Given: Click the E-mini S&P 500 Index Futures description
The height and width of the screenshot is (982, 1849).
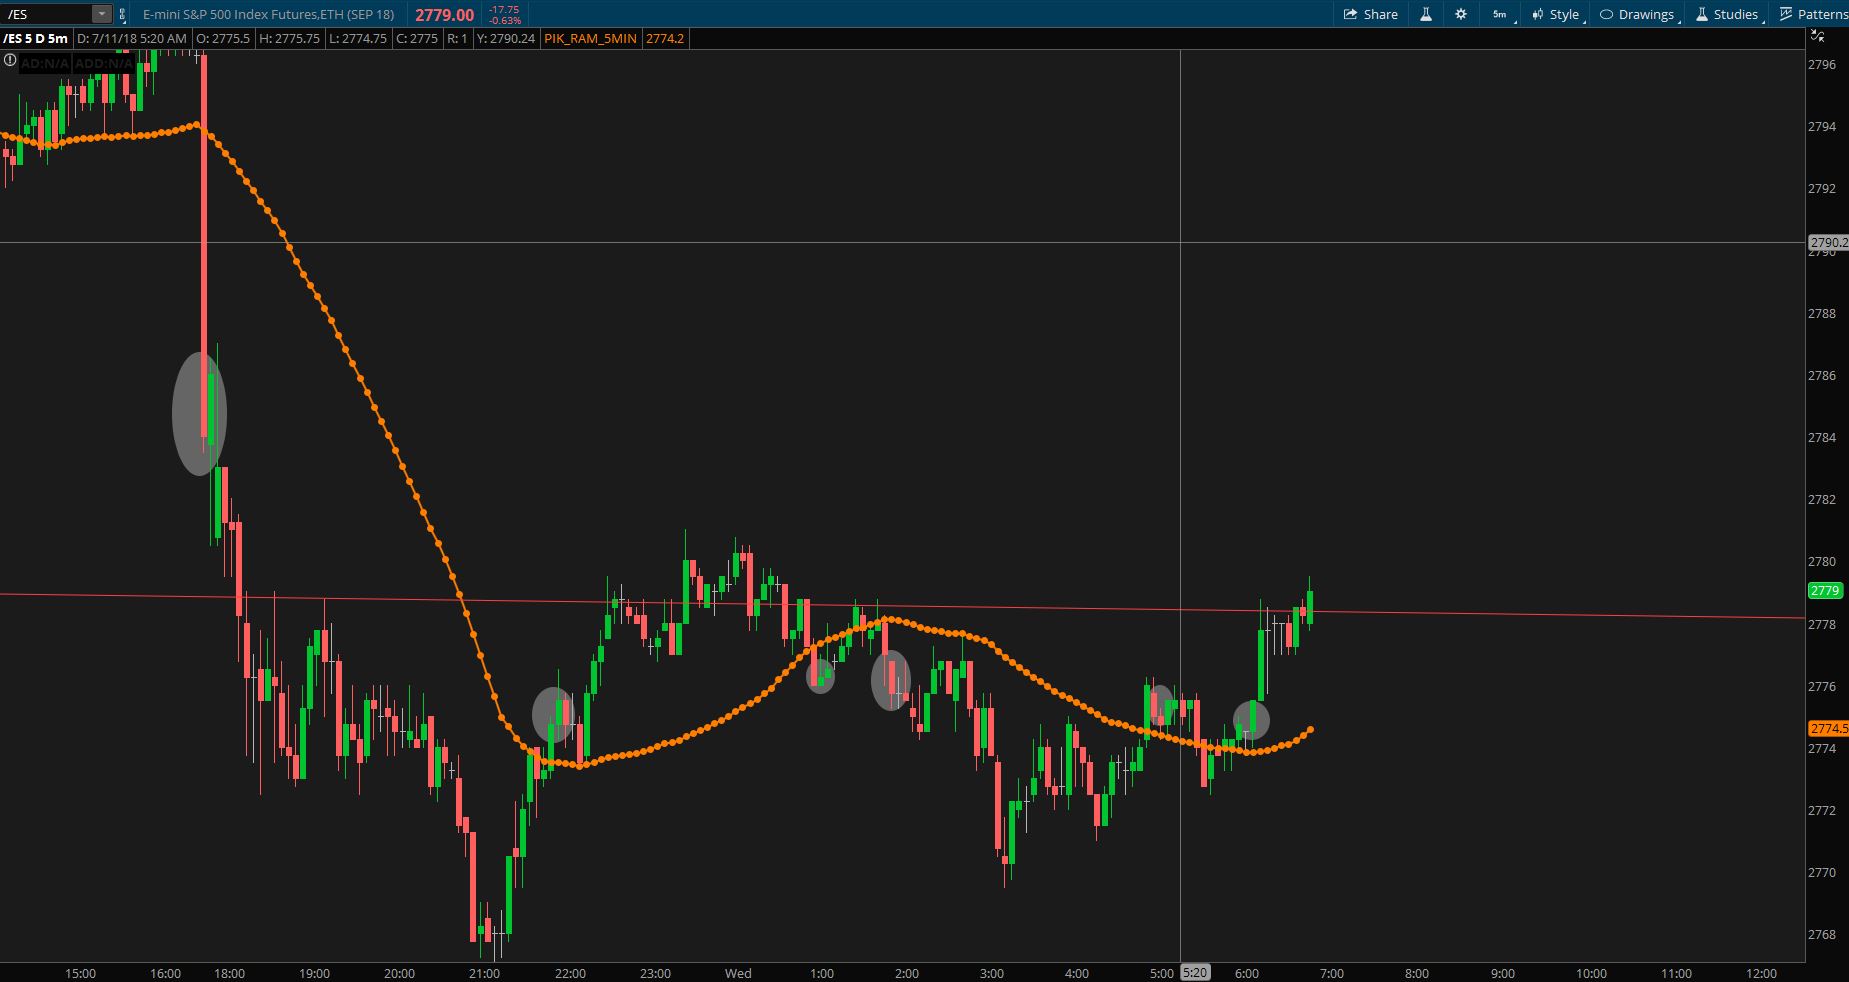Looking at the screenshot, I should click(x=268, y=14).
